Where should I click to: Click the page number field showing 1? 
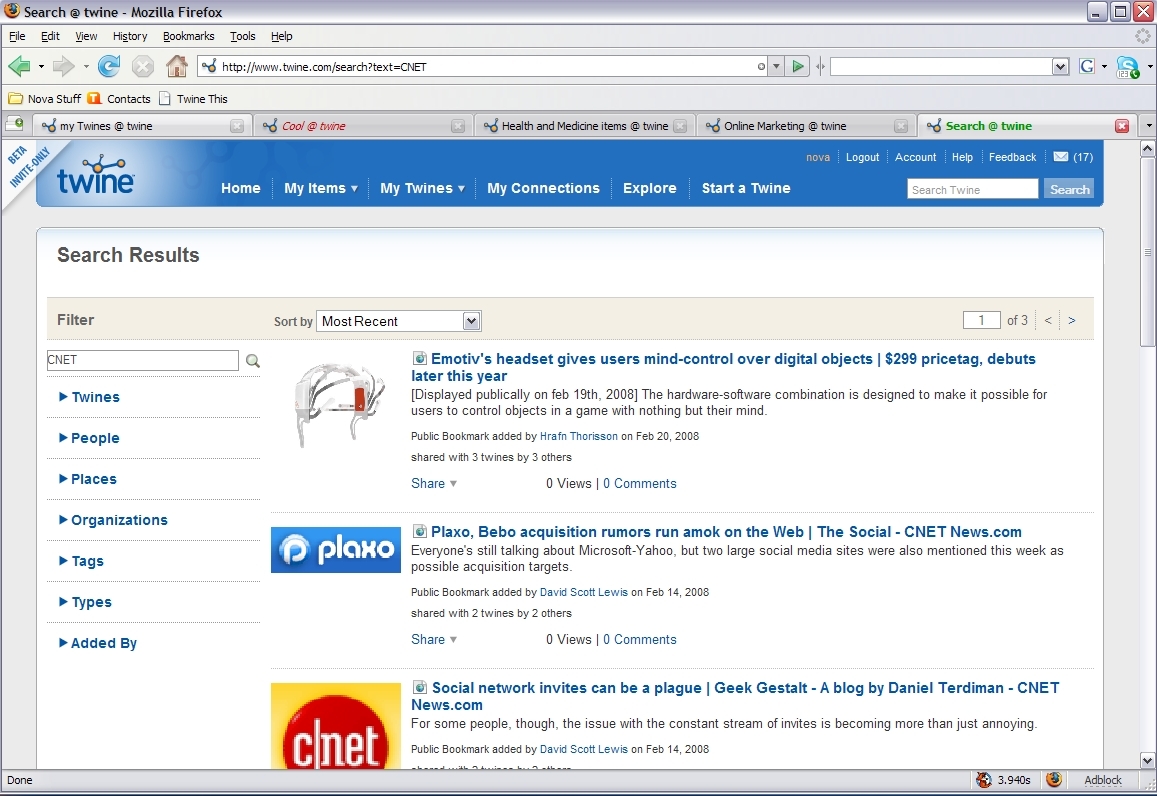click(981, 320)
